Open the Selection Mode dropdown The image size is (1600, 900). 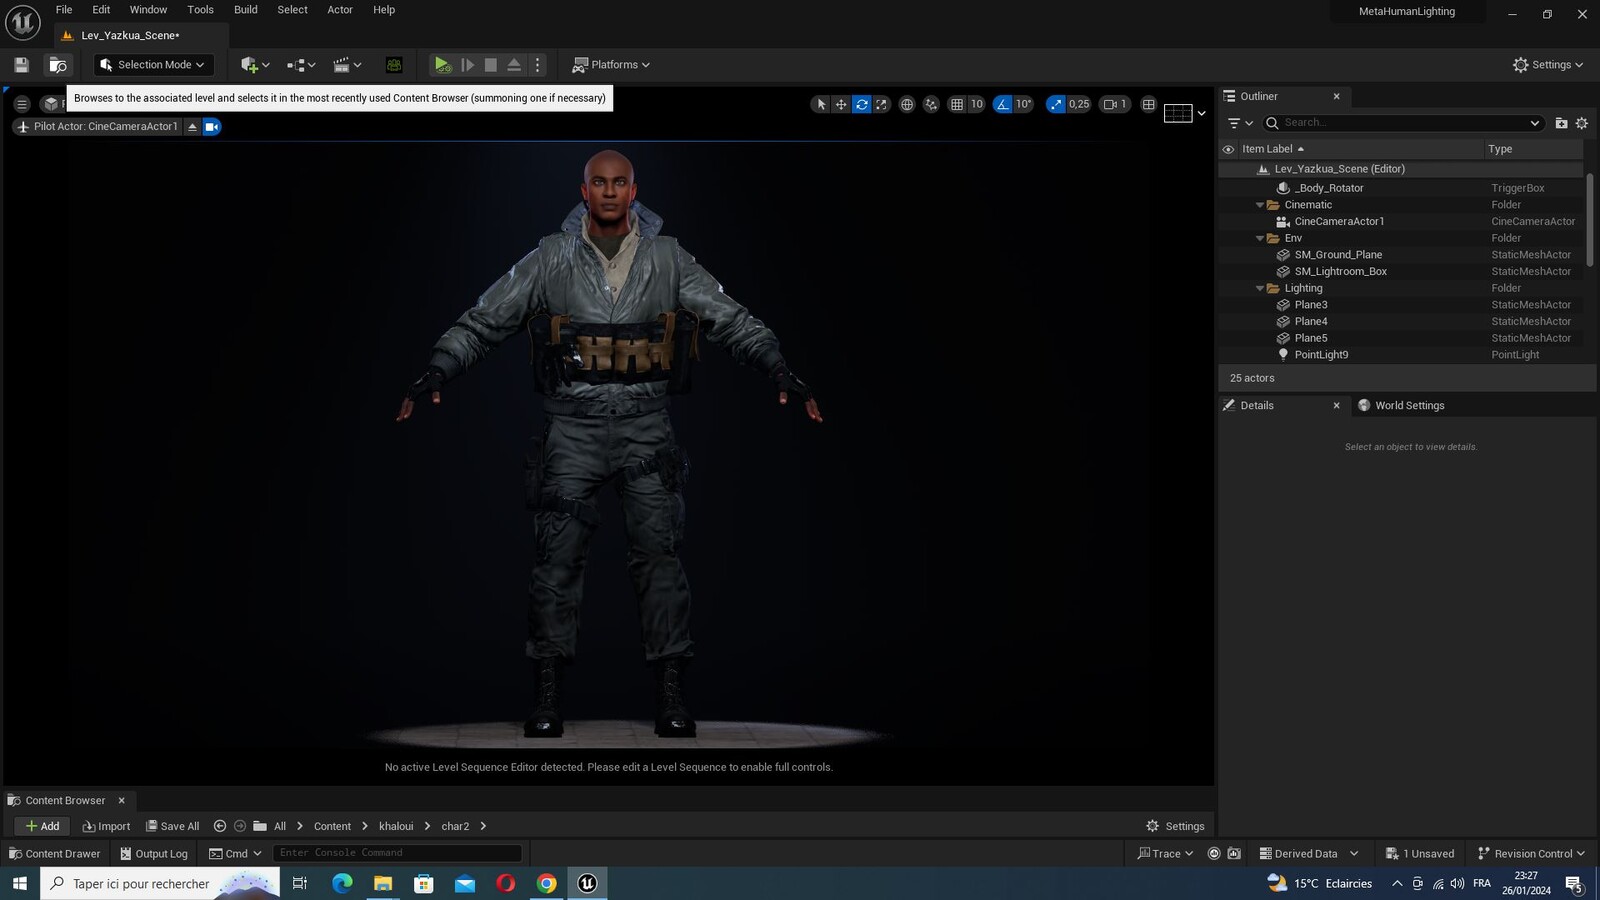(x=153, y=65)
